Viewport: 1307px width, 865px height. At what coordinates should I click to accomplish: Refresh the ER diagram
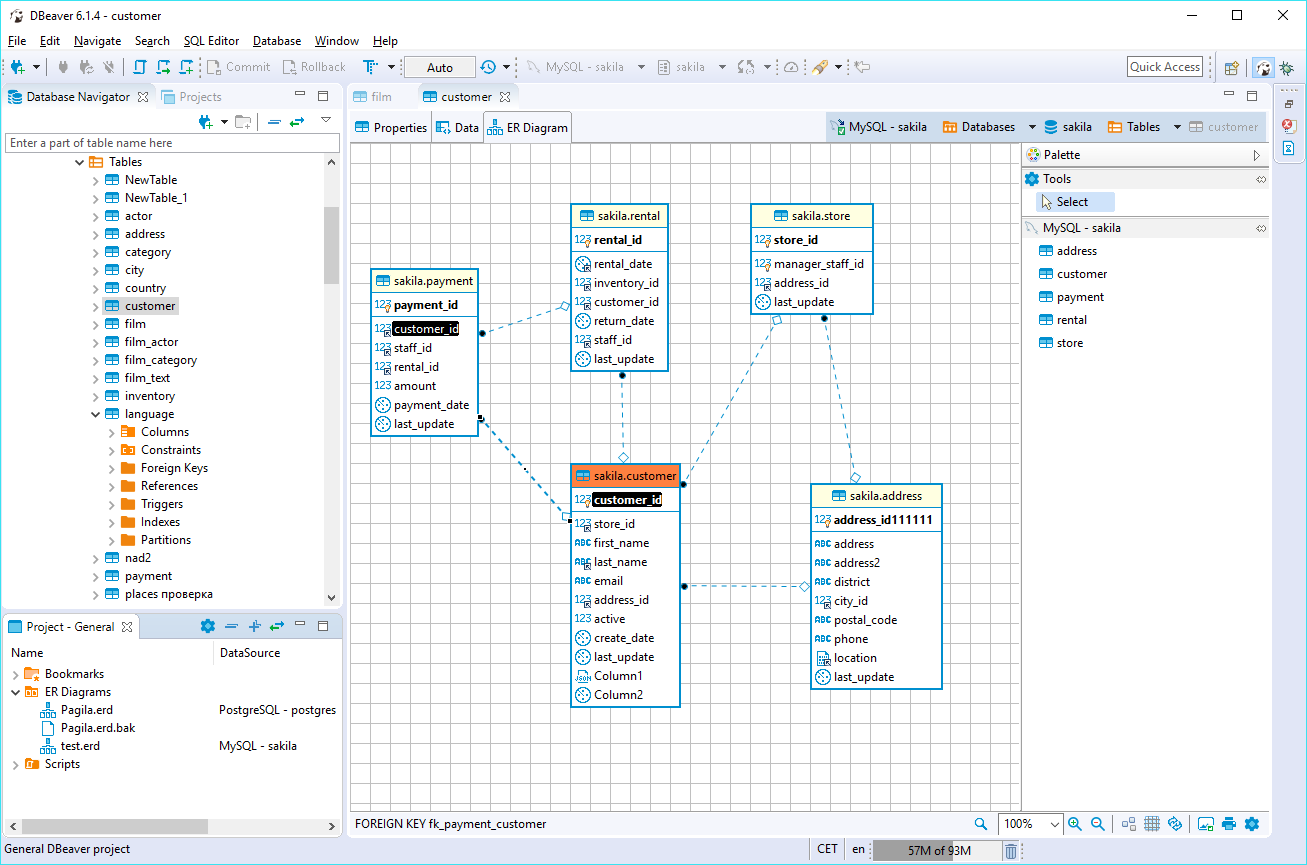coord(1176,823)
